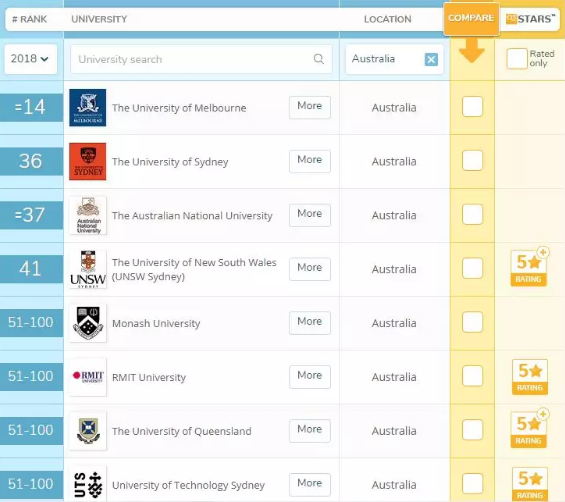Open RMIT's 5 star rating badge
The image size is (565, 502).
tap(529, 377)
